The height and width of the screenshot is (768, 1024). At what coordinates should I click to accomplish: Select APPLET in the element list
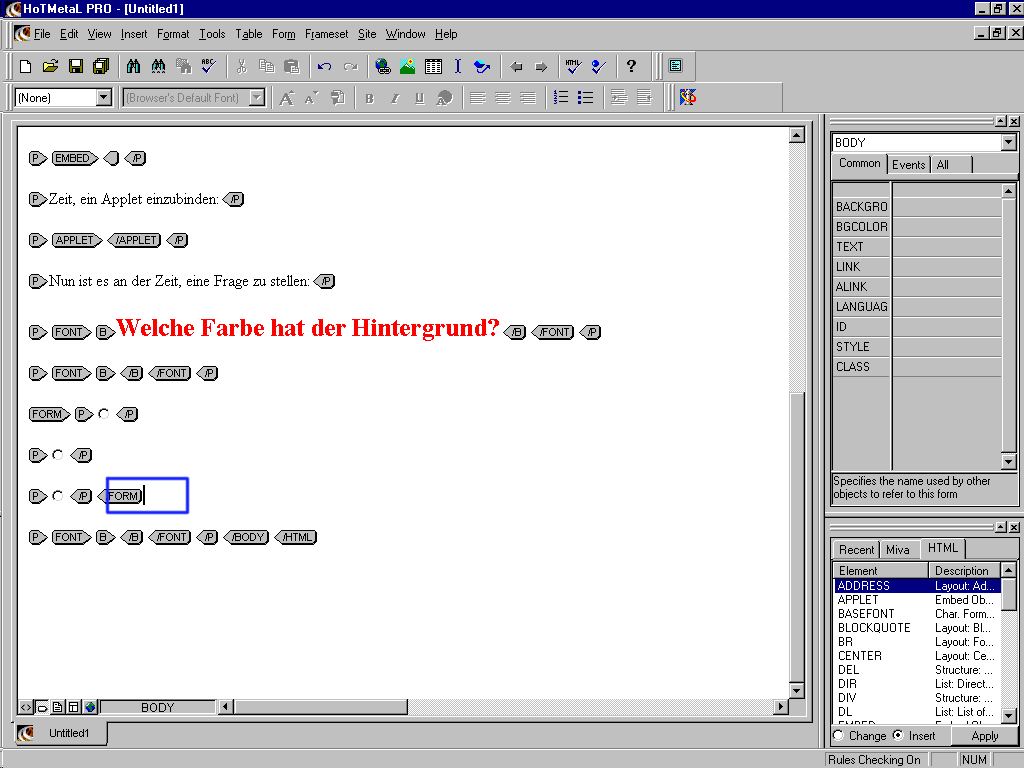click(858, 600)
